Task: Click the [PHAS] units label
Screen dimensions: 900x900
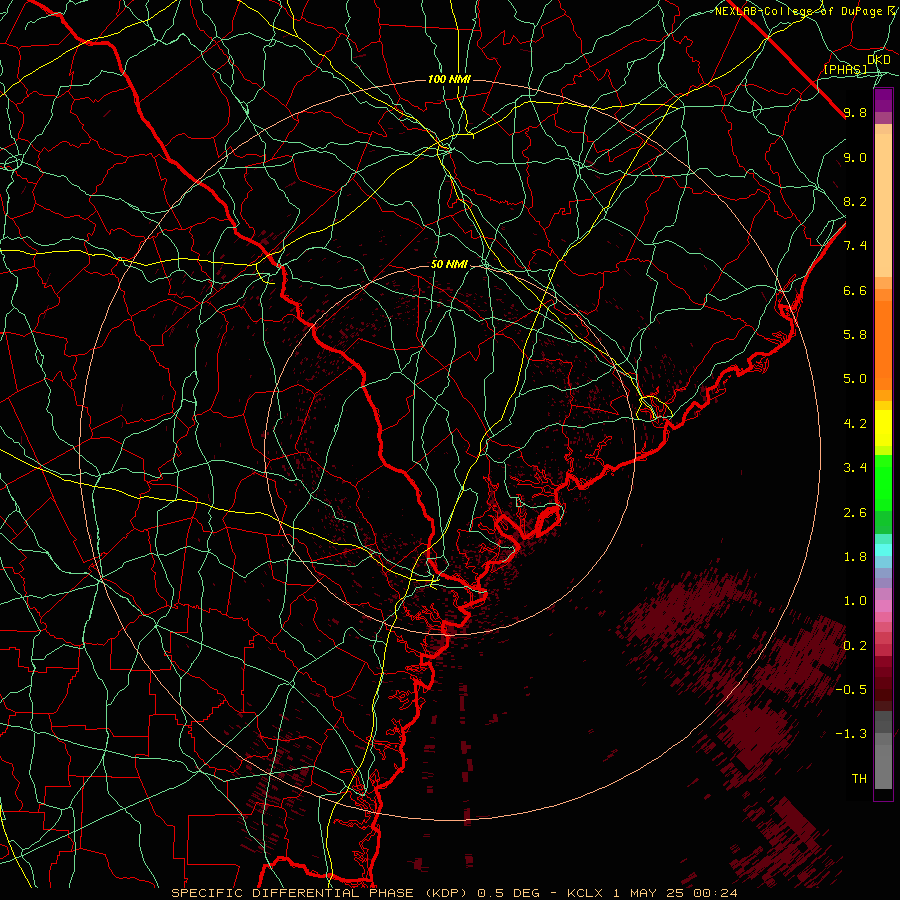Action: pyautogui.click(x=846, y=69)
